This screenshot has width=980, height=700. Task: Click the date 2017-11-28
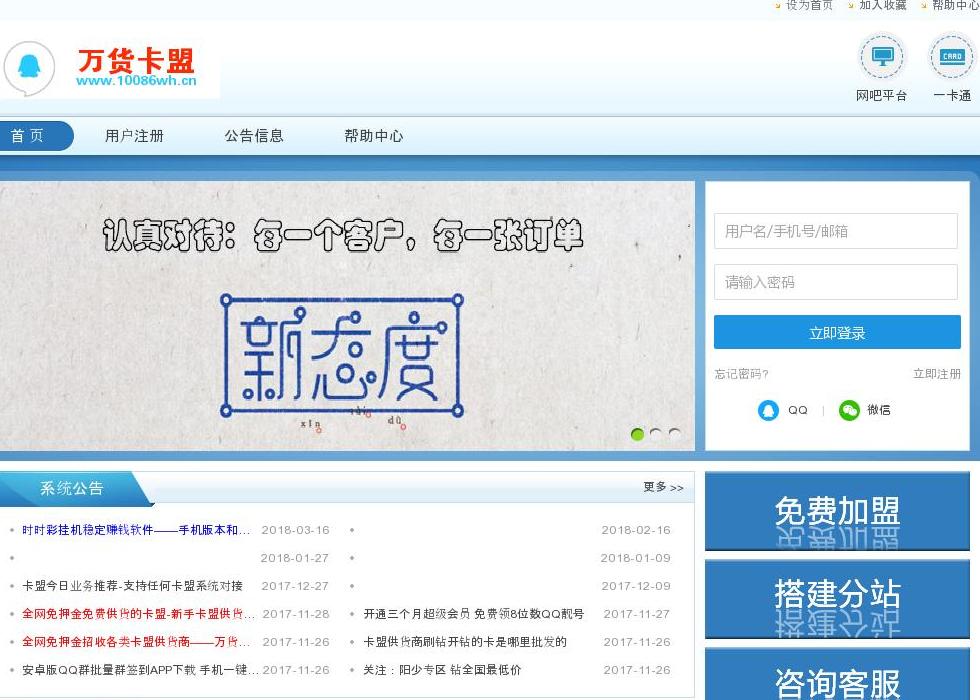coord(296,614)
